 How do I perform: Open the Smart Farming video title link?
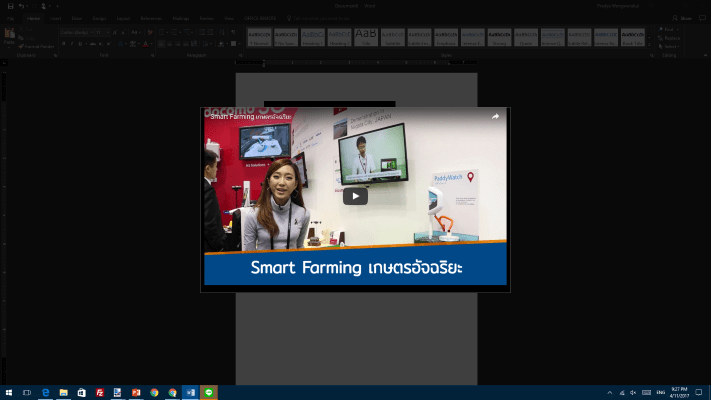pos(250,117)
